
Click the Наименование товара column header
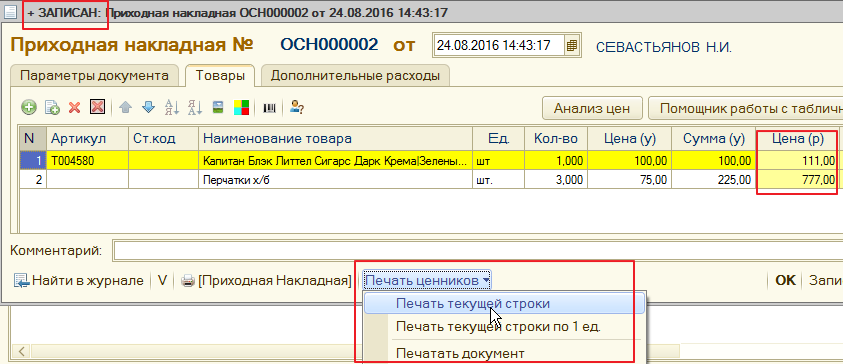pyautogui.click(x=335, y=139)
